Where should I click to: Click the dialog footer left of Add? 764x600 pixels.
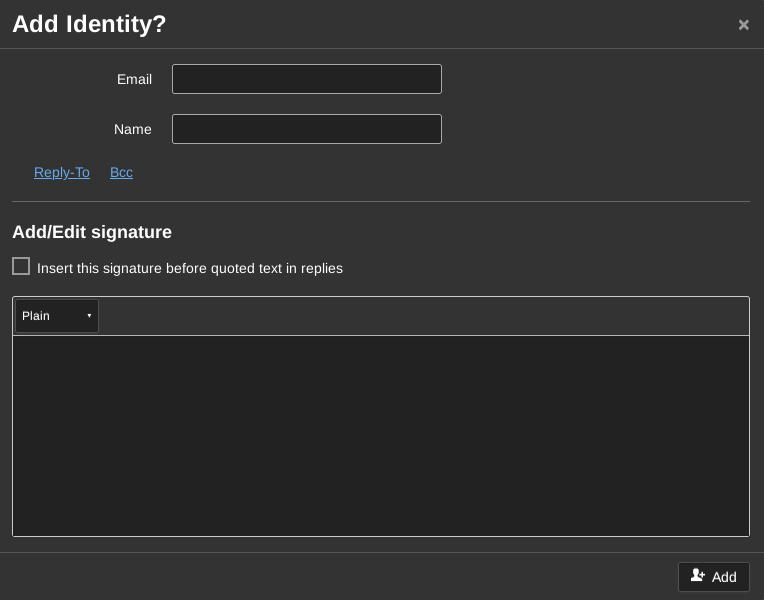[x=340, y=576]
